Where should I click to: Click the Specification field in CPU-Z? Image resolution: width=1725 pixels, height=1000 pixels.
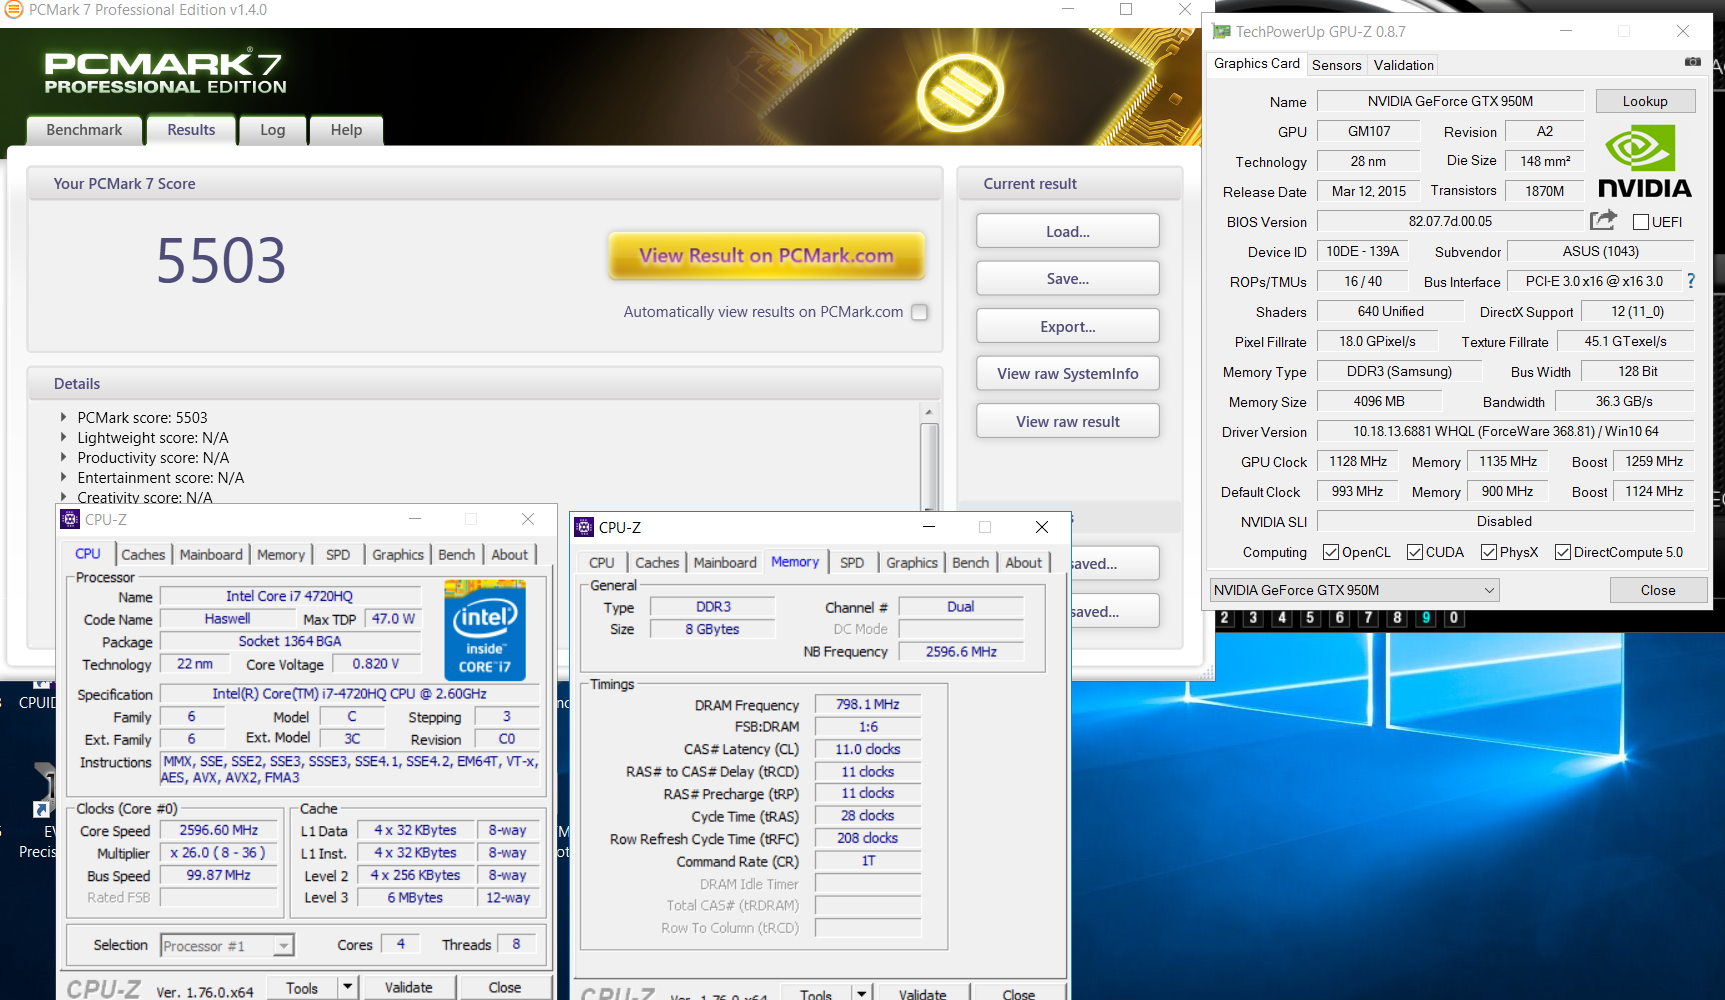coord(349,693)
